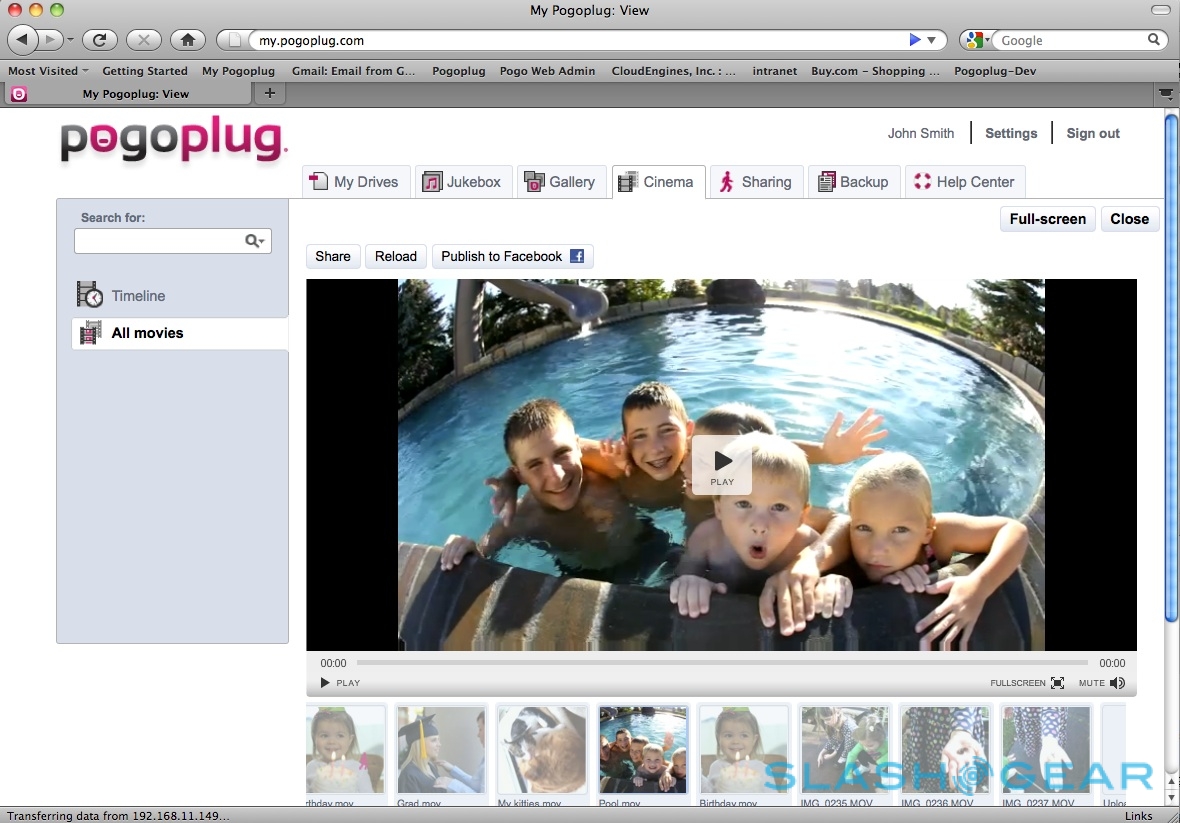Viewport: 1180px width, 823px height.
Task: Select All movies in sidebar
Action: click(x=147, y=333)
